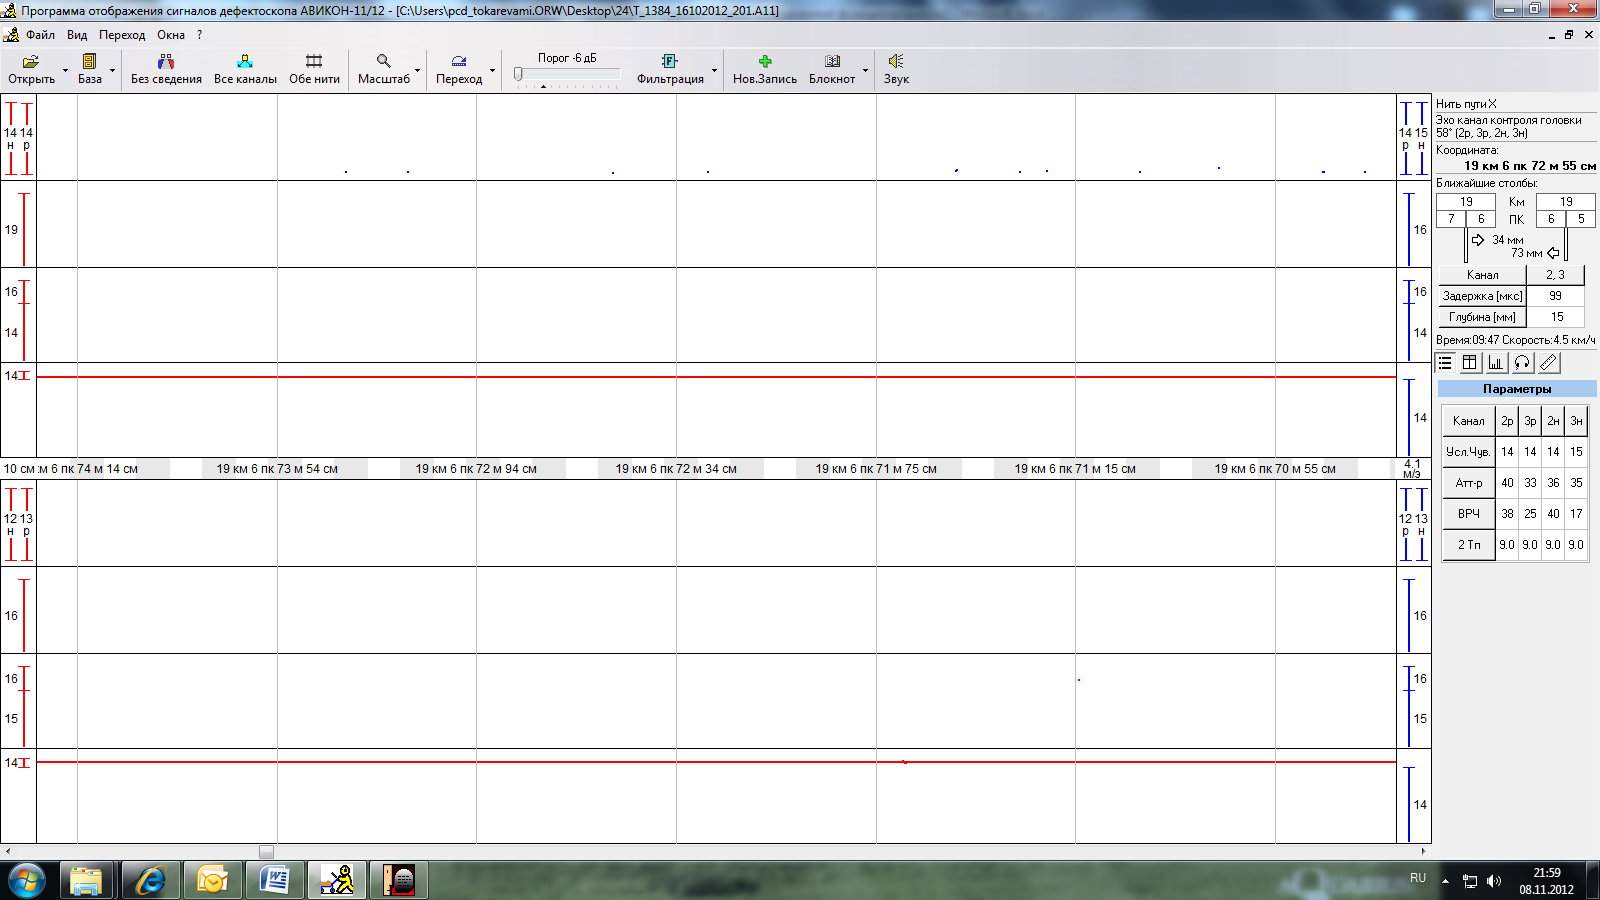Viewport: 1600px width, 900px height.
Task: Click coordinate label 19 км 6 пк 72 м 94 см
Action: coord(476,469)
